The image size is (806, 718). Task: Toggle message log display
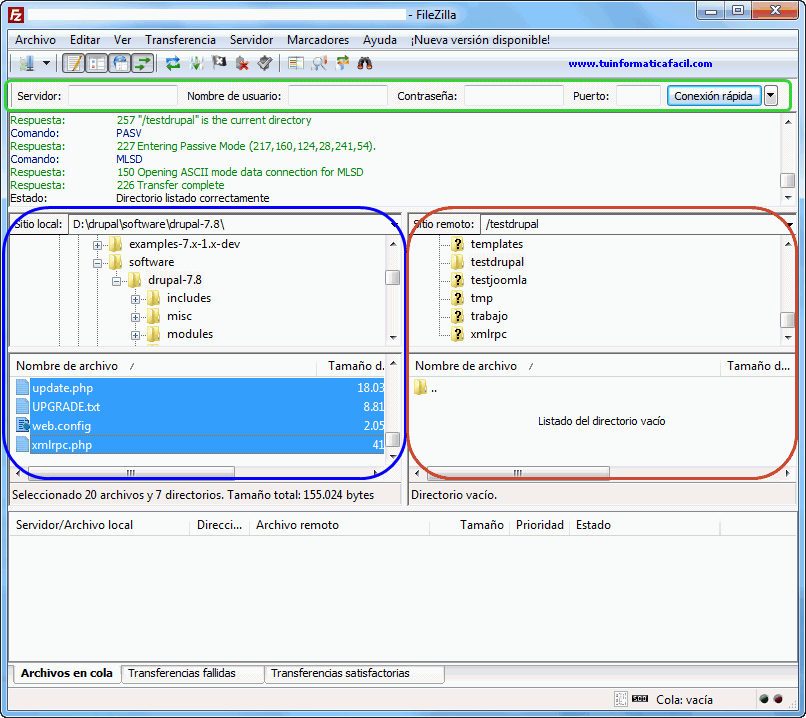pos(73,63)
